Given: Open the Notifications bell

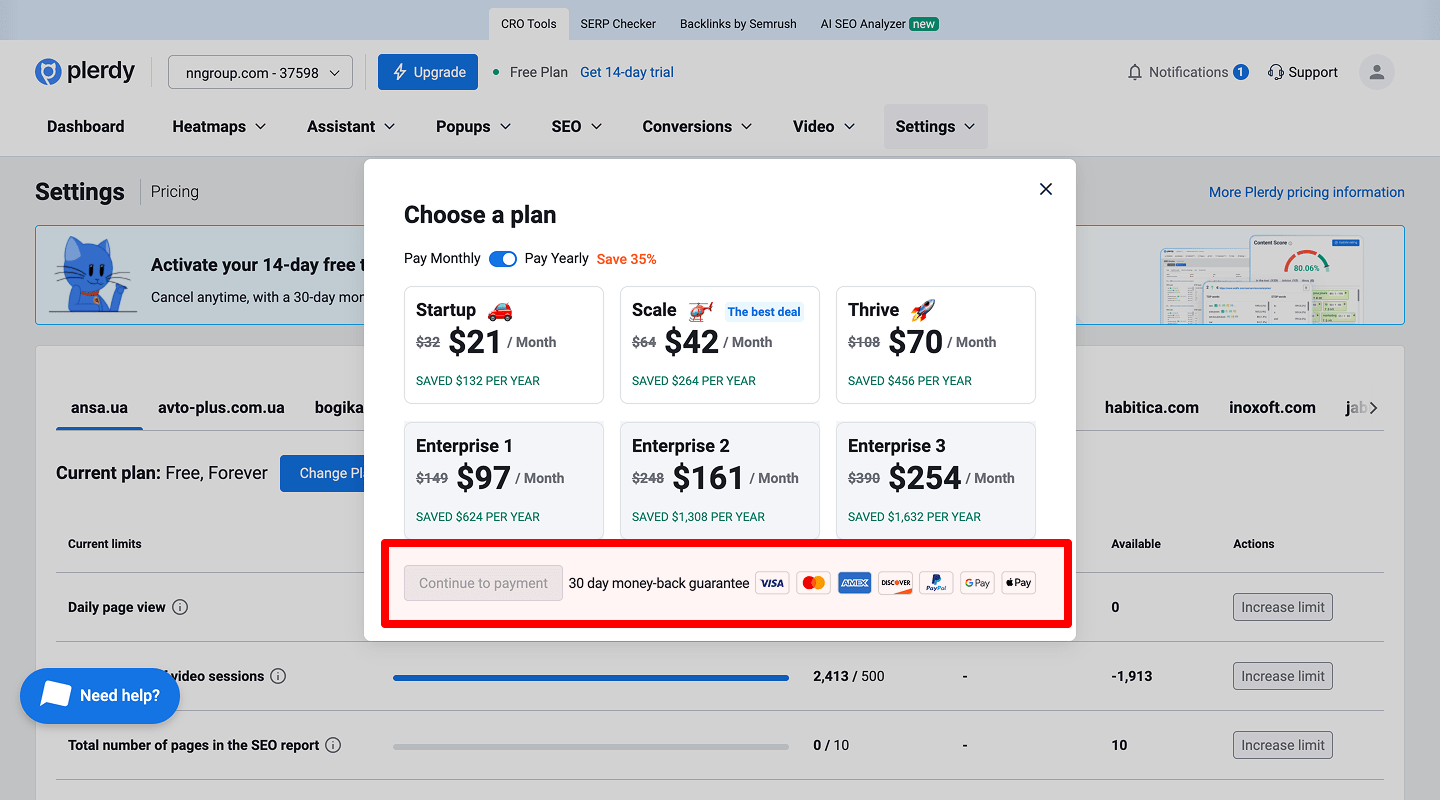Looking at the screenshot, I should coord(1134,71).
